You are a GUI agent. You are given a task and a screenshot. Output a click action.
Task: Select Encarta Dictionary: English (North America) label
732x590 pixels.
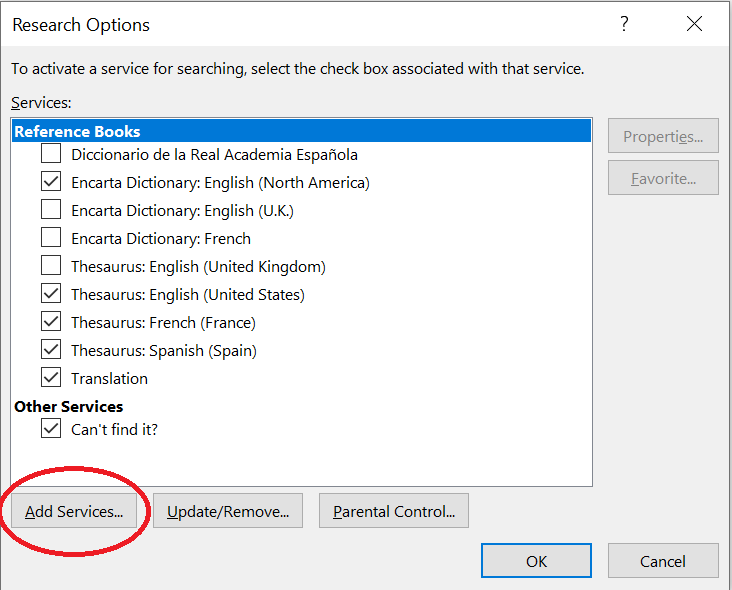(220, 183)
